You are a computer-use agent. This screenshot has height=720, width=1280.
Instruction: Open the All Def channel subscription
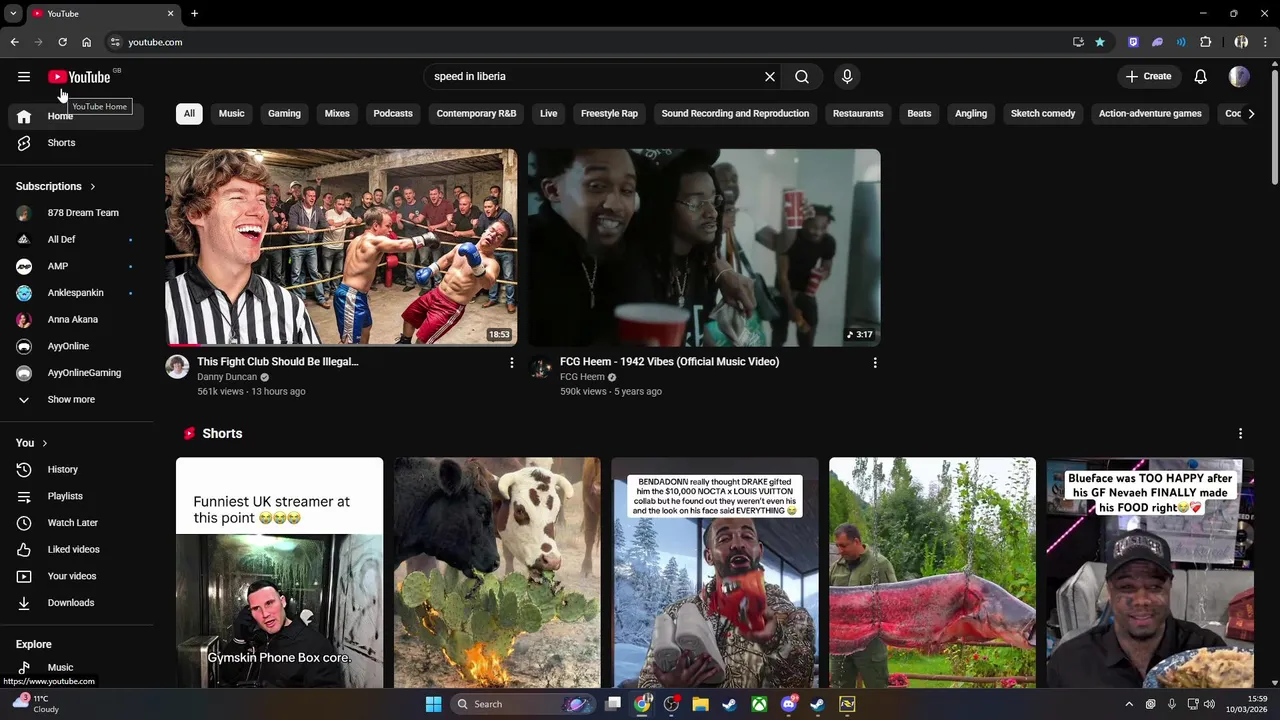(77, 239)
